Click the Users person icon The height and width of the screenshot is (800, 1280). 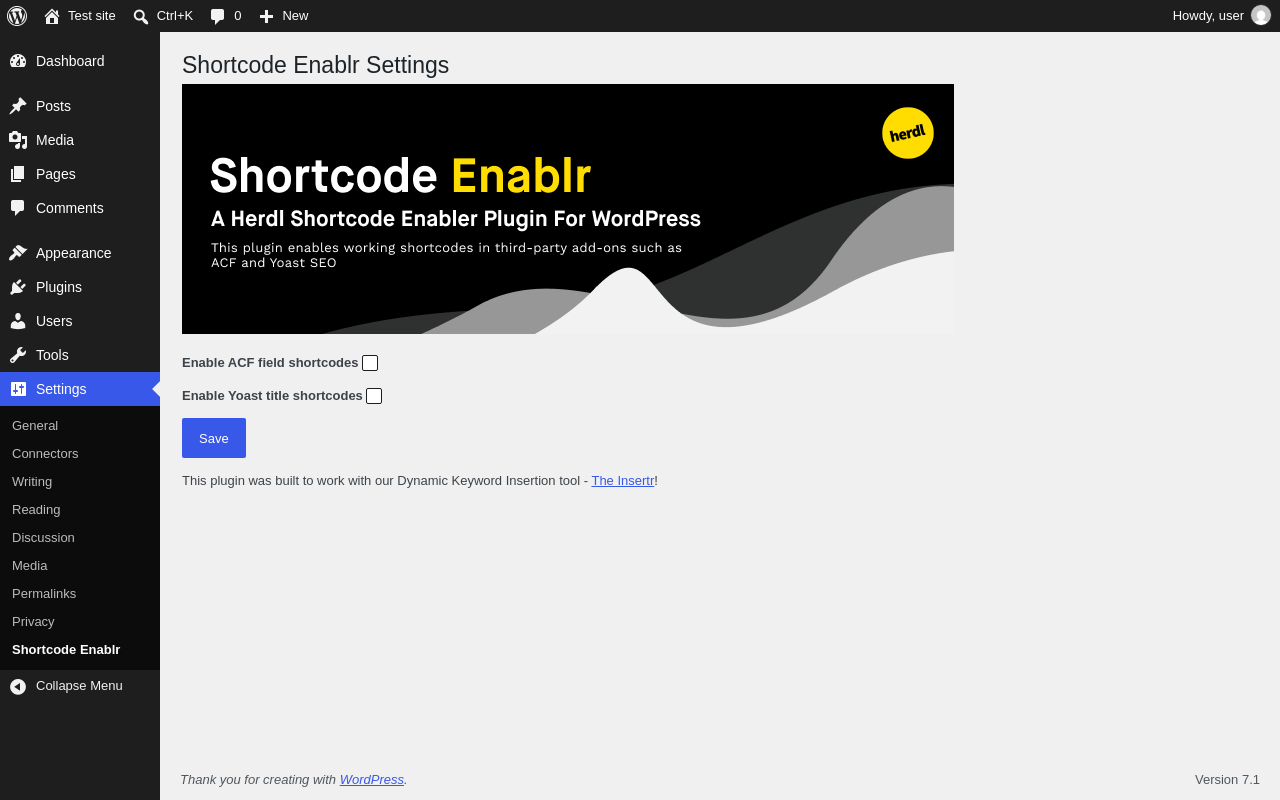click(x=18, y=321)
